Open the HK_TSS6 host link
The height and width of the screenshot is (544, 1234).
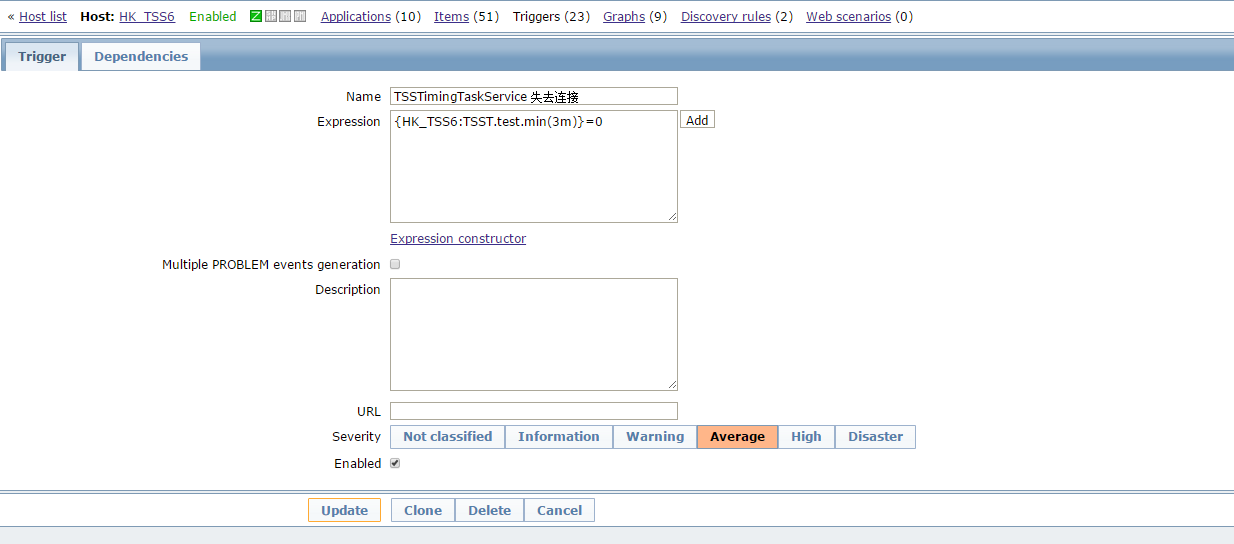click(148, 17)
